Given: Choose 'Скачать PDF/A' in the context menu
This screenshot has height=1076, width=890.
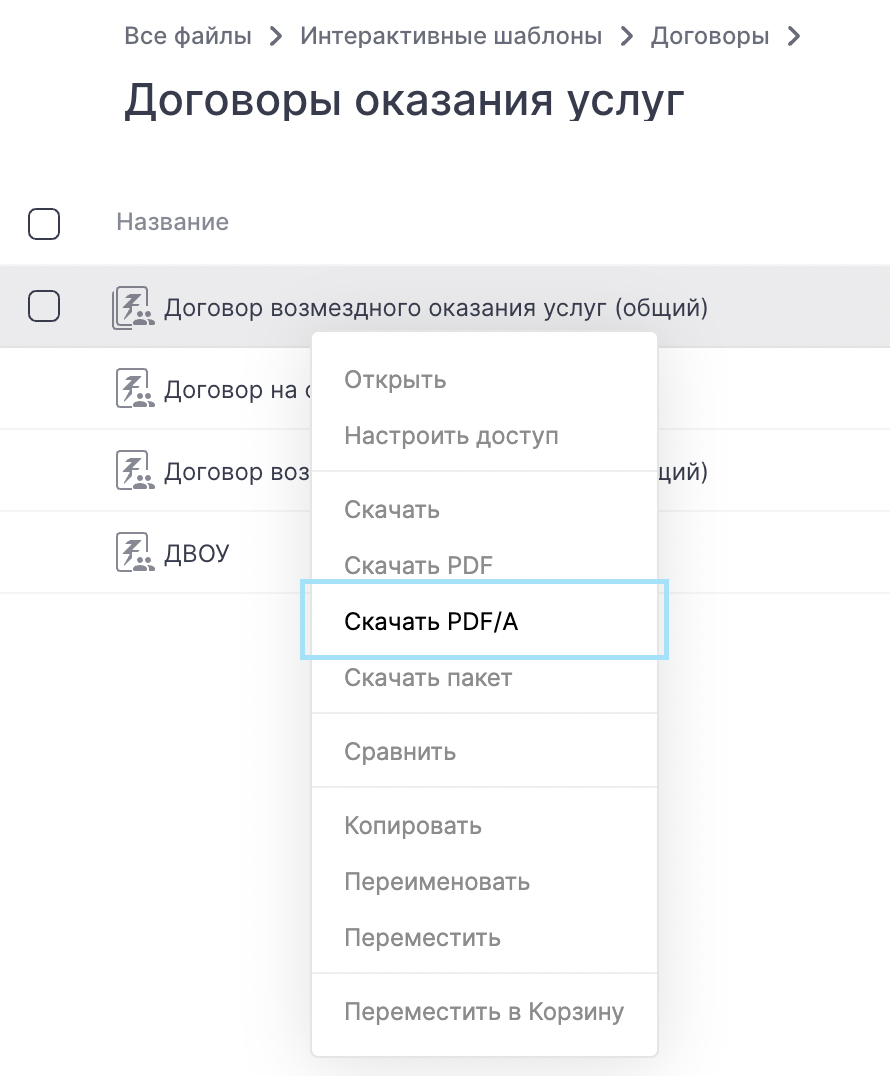Looking at the screenshot, I should (x=431, y=622).
